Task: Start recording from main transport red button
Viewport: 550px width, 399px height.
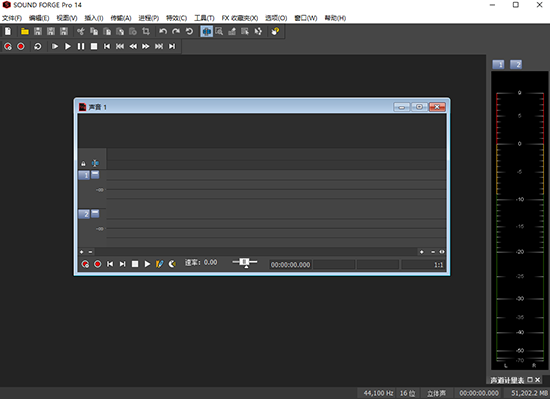Action: tap(21, 46)
